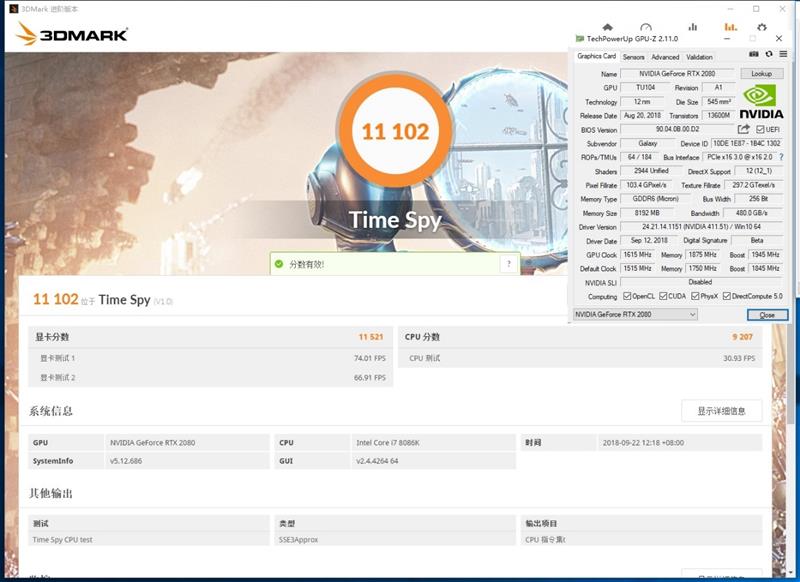800x582 pixels.
Task: Toggle the UEFI checkbox
Action: pos(760,130)
